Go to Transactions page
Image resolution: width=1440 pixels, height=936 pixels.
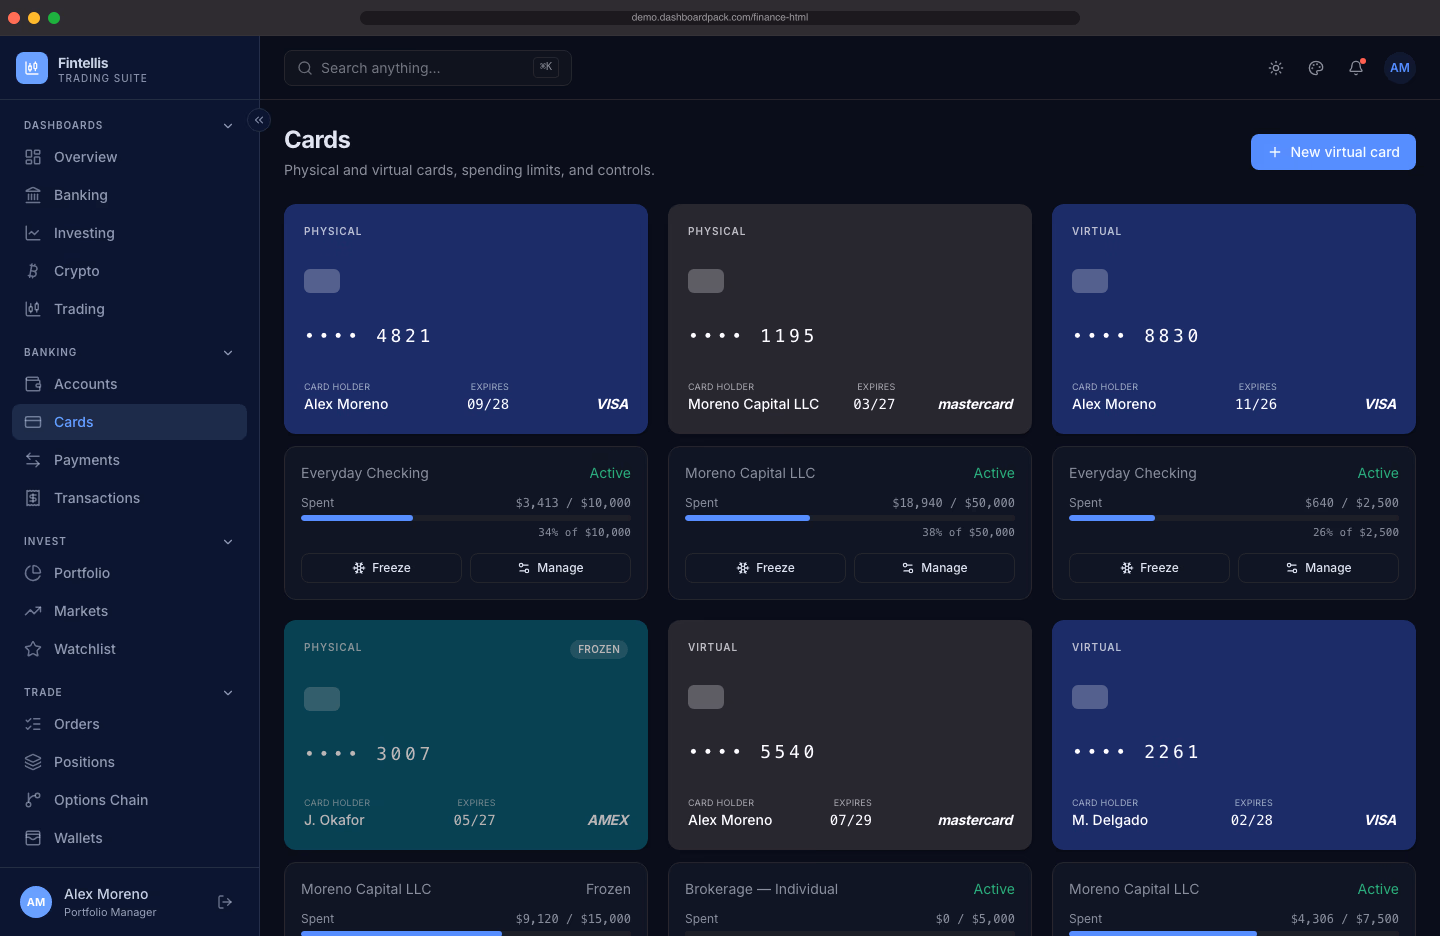click(x=129, y=498)
